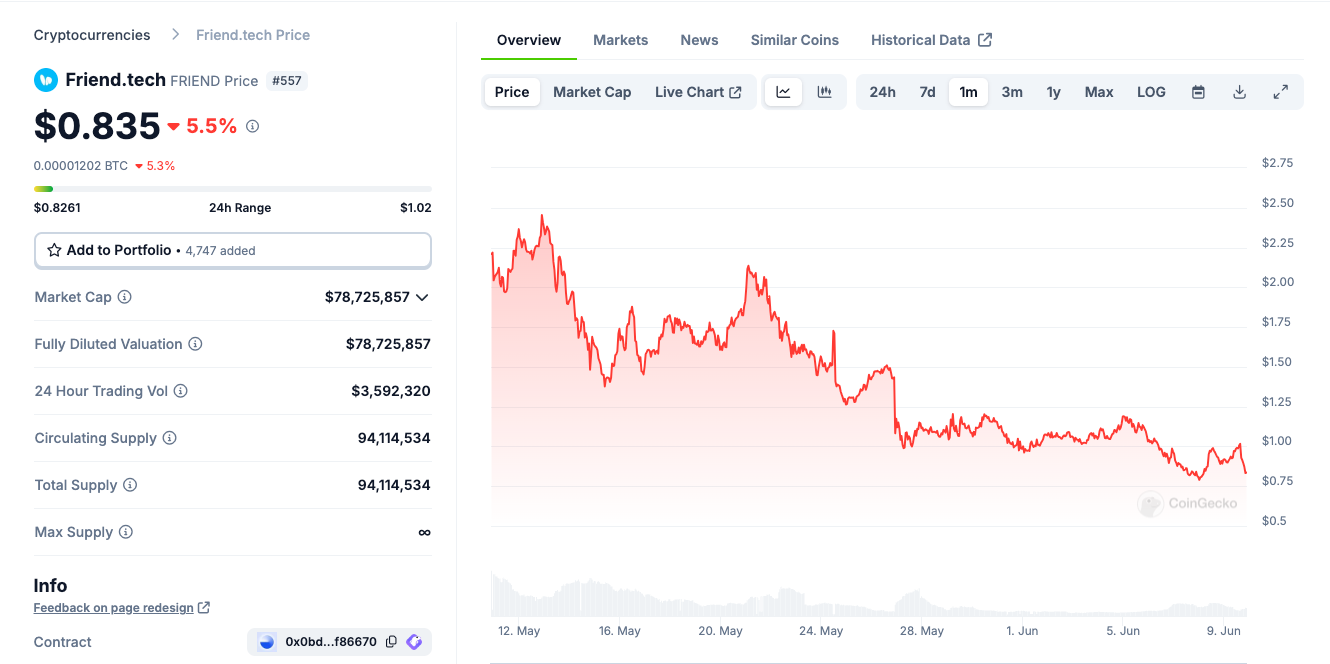Expand the Market Cap value chevron
This screenshot has width=1330, height=664.
click(x=422, y=297)
